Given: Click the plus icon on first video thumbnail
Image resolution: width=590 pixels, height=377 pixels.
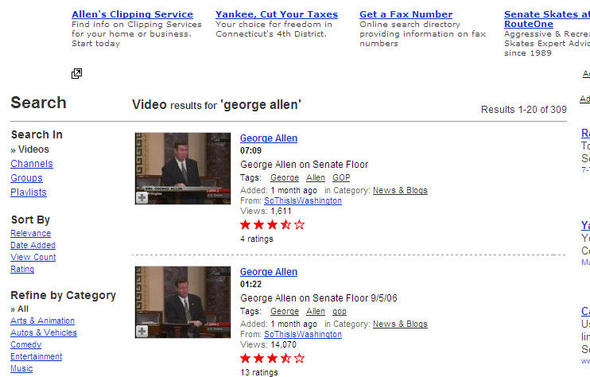Looking at the screenshot, I should pyautogui.click(x=142, y=198).
